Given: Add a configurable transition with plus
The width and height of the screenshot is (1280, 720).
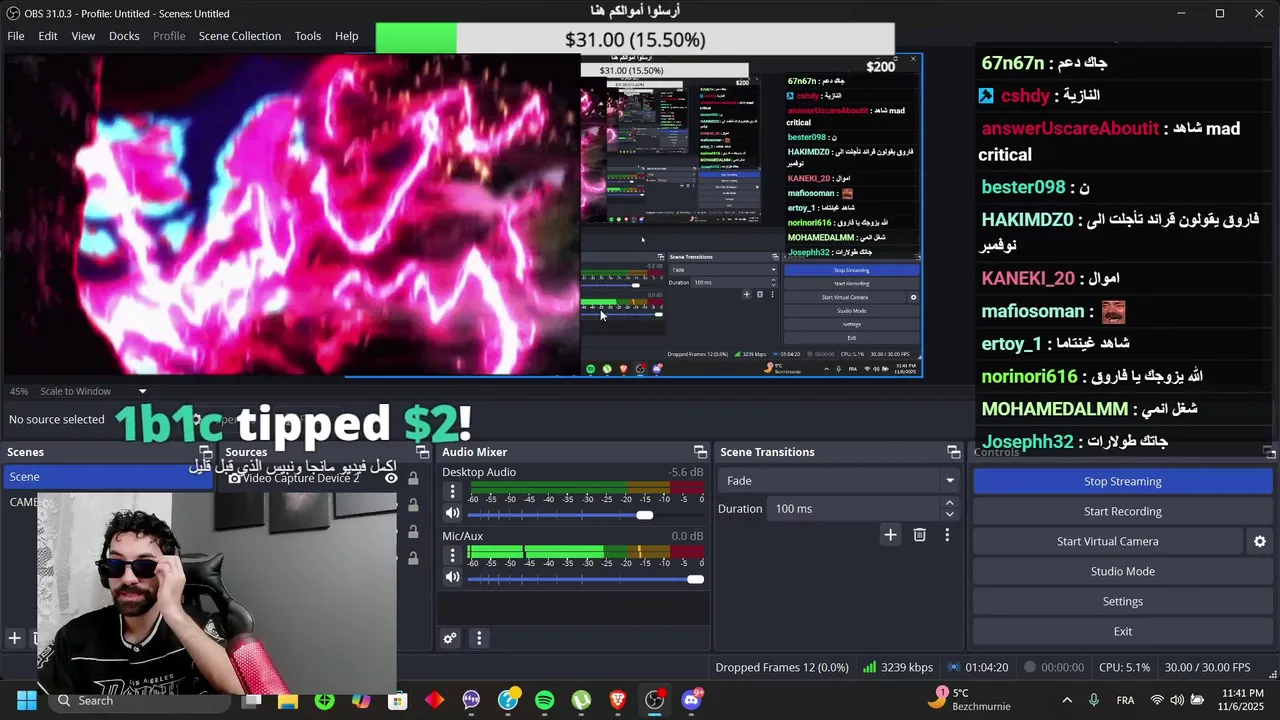Looking at the screenshot, I should click(x=890, y=535).
